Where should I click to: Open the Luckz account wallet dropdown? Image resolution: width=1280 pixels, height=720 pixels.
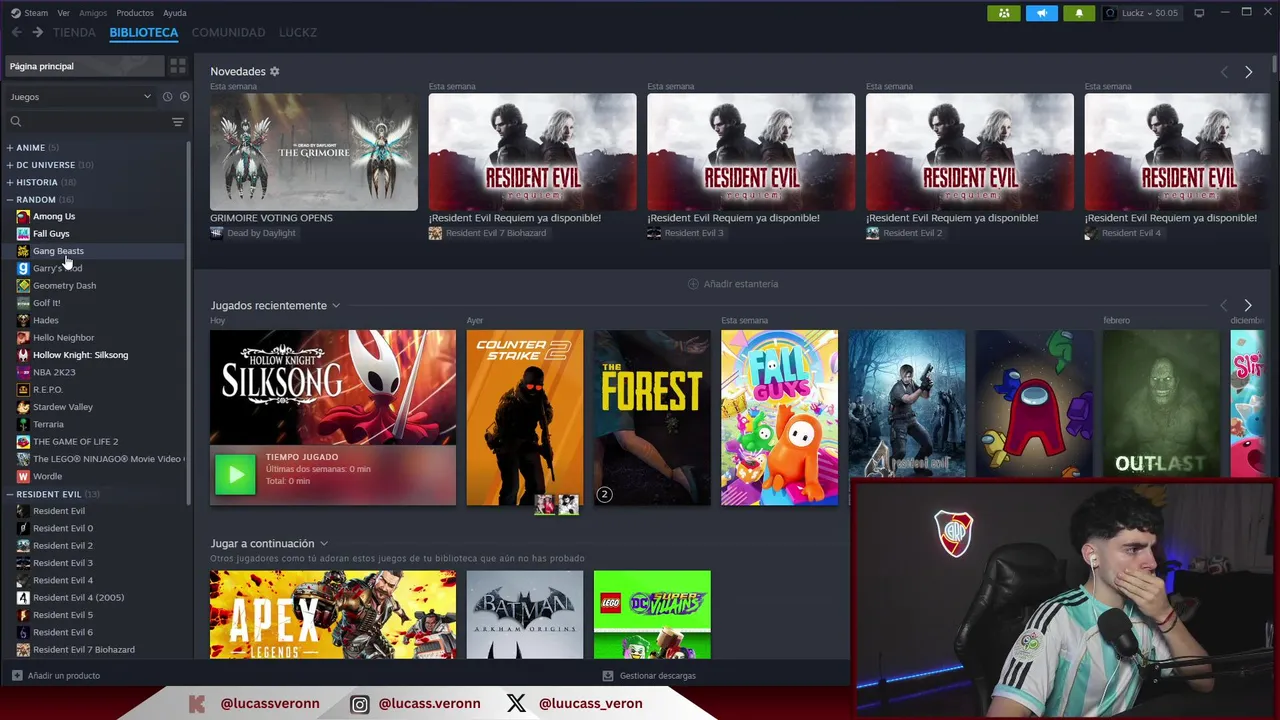coord(1141,13)
